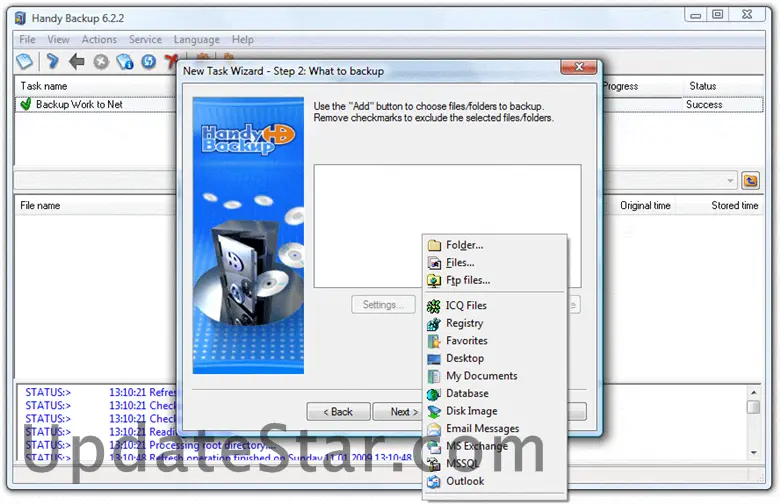Select MS Exchange menu entry
The image size is (780, 504).
[495, 446]
